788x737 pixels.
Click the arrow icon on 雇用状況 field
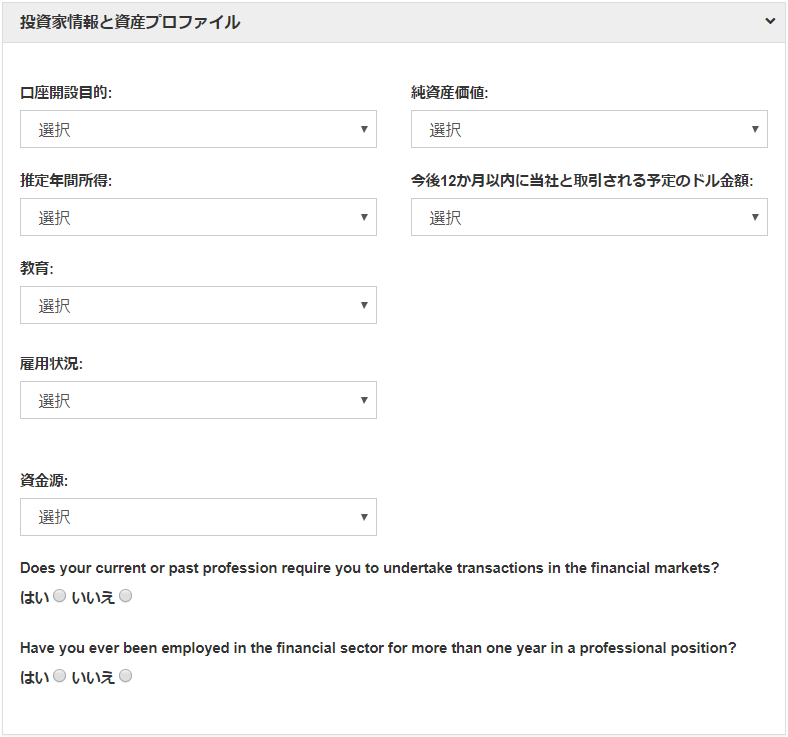[x=365, y=400]
